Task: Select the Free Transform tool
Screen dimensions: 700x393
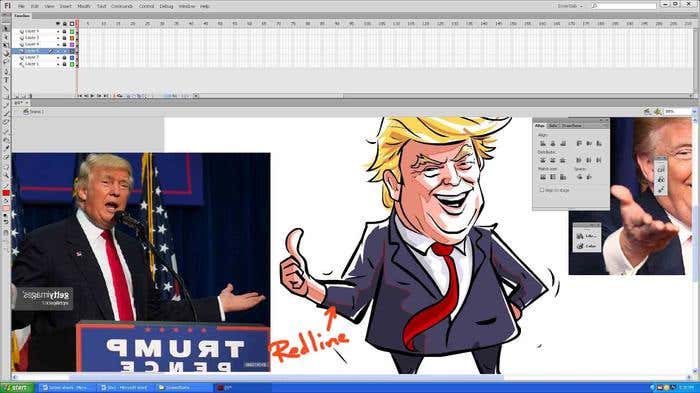Action: click(6, 46)
